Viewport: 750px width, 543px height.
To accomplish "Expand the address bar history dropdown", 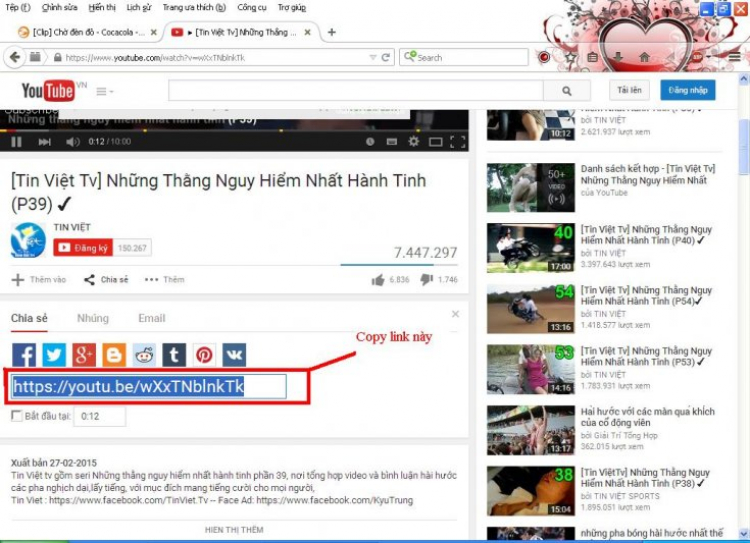I will (x=373, y=57).
